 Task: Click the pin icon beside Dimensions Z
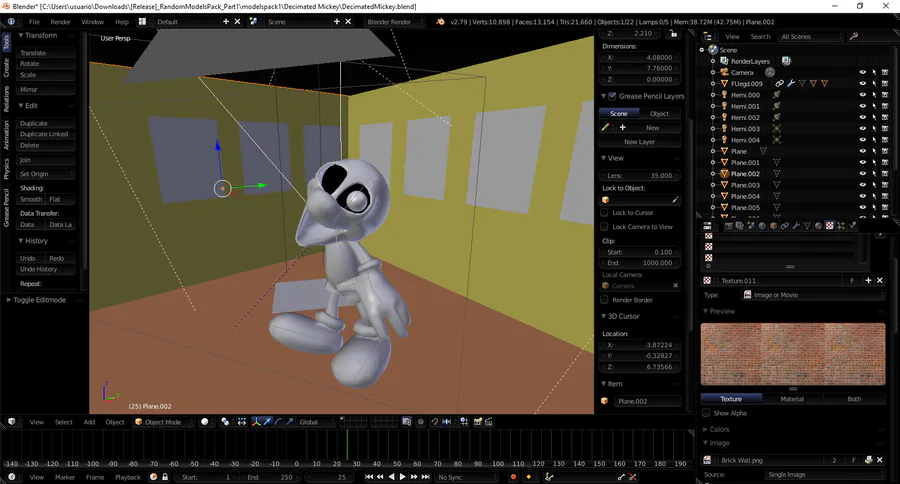(673, 34)
